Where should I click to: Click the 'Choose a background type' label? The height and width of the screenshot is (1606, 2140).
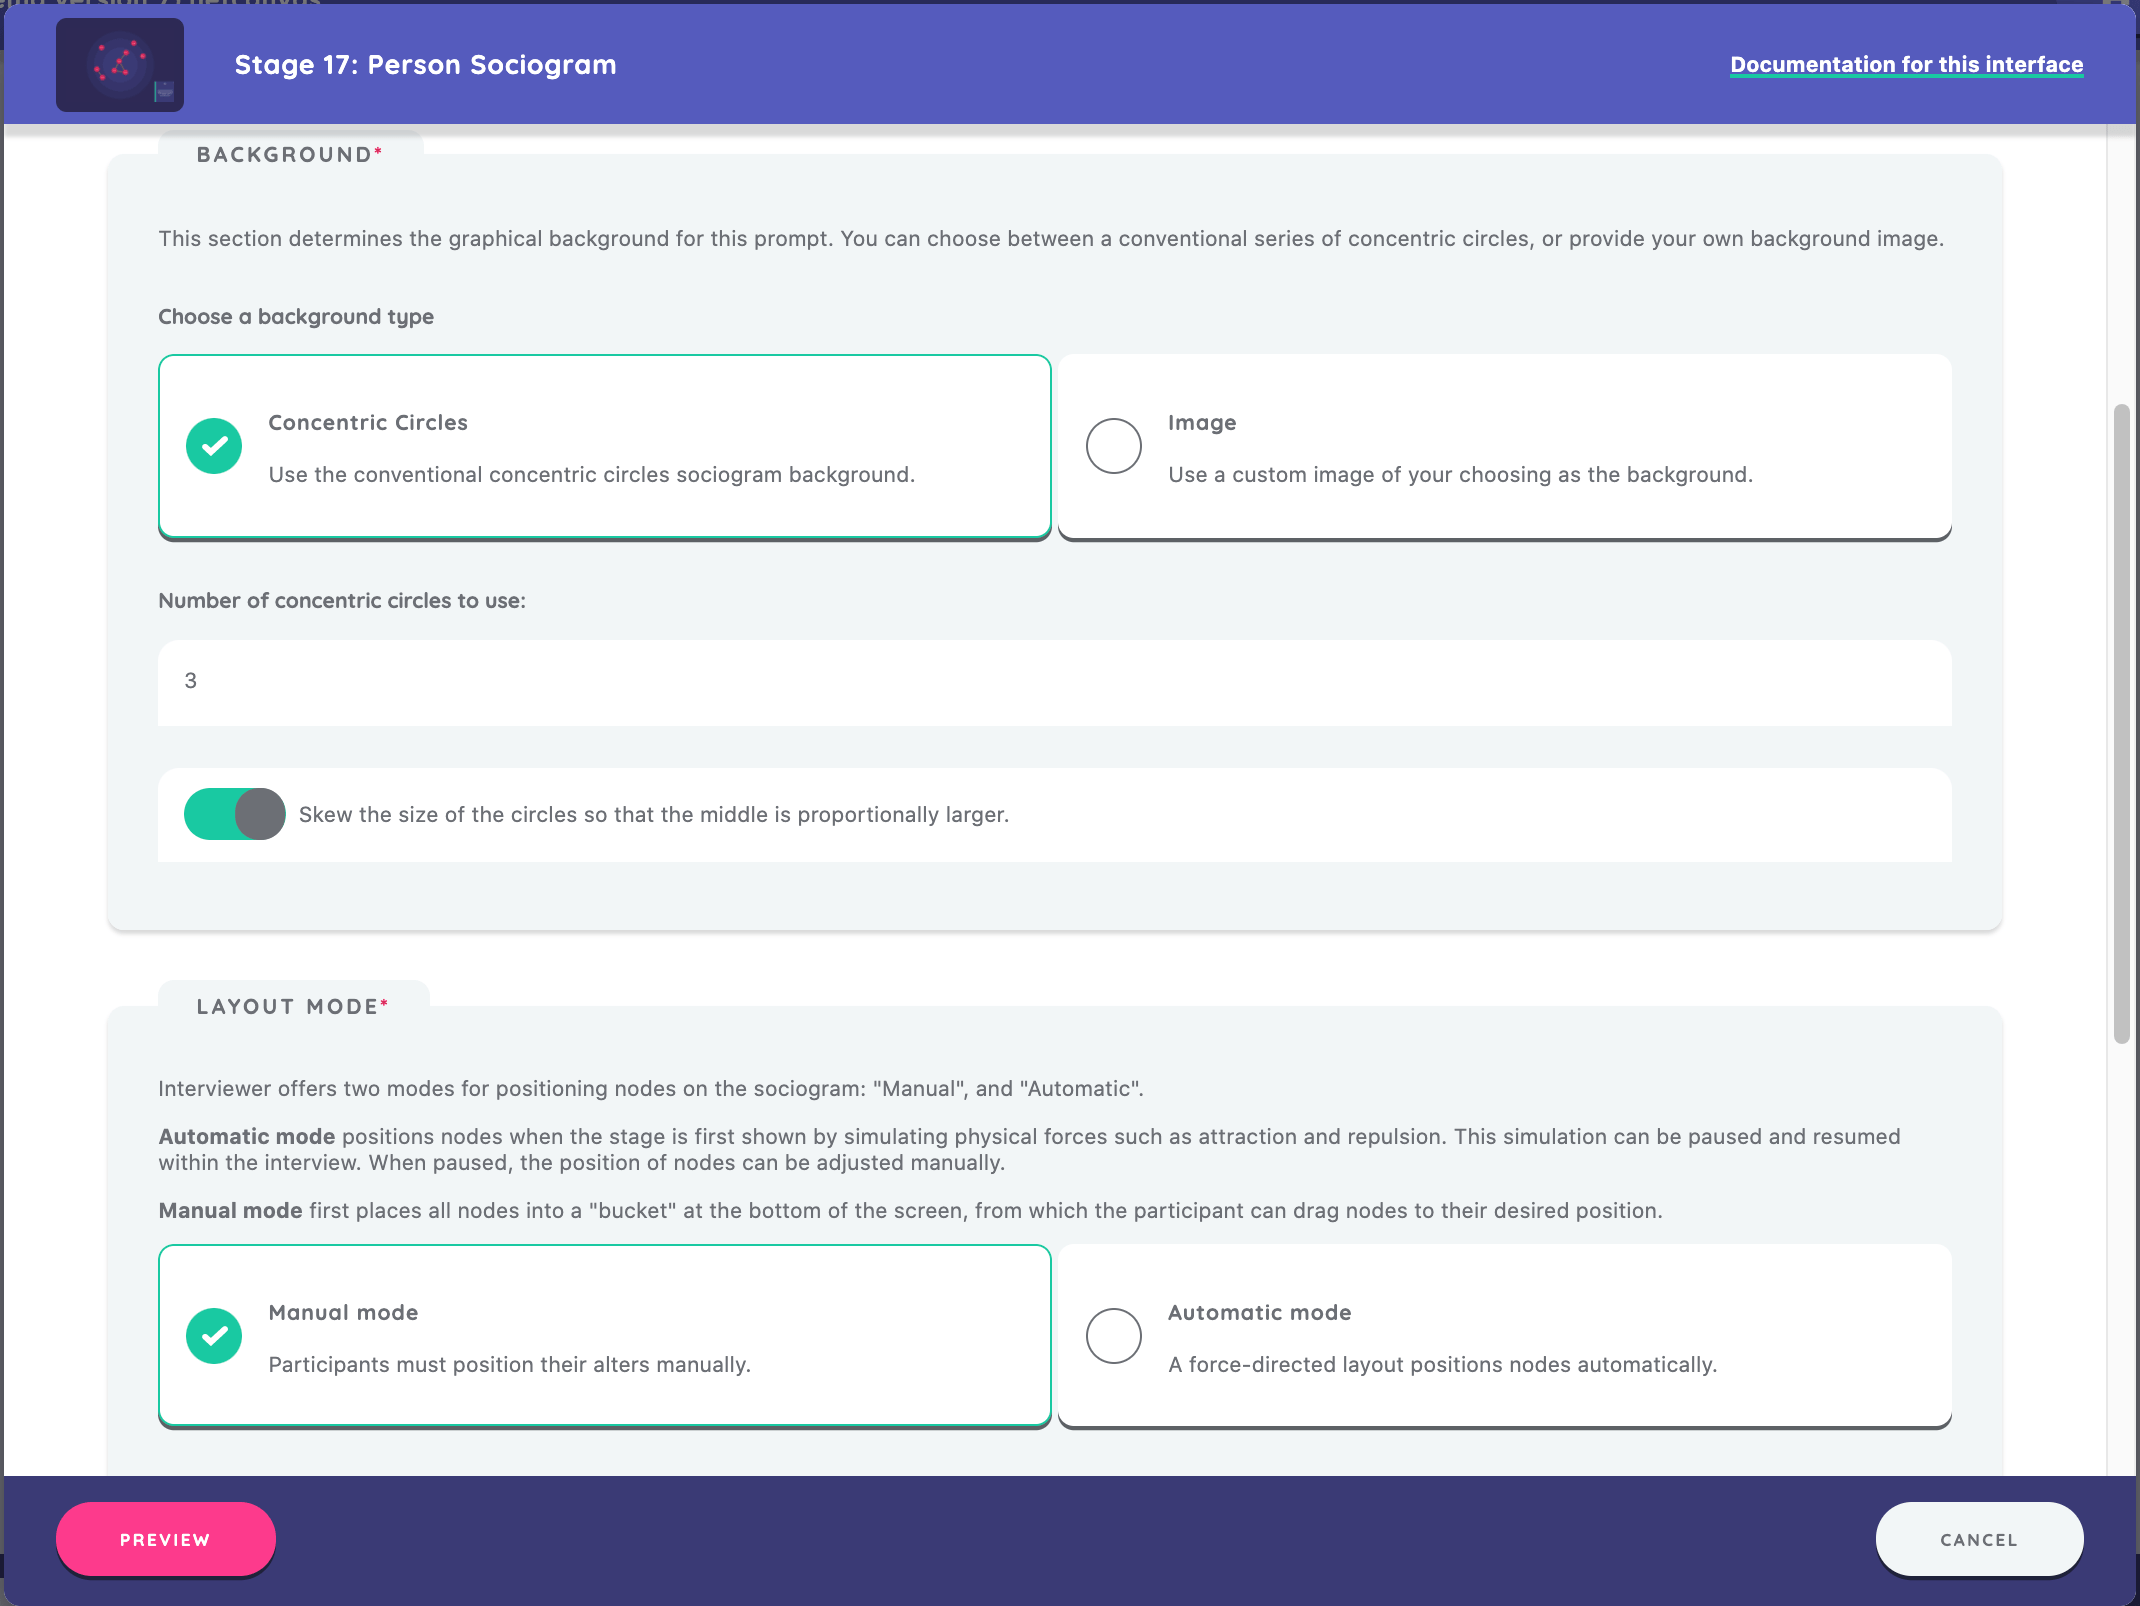pyautogui.click(x=296, y=317)
